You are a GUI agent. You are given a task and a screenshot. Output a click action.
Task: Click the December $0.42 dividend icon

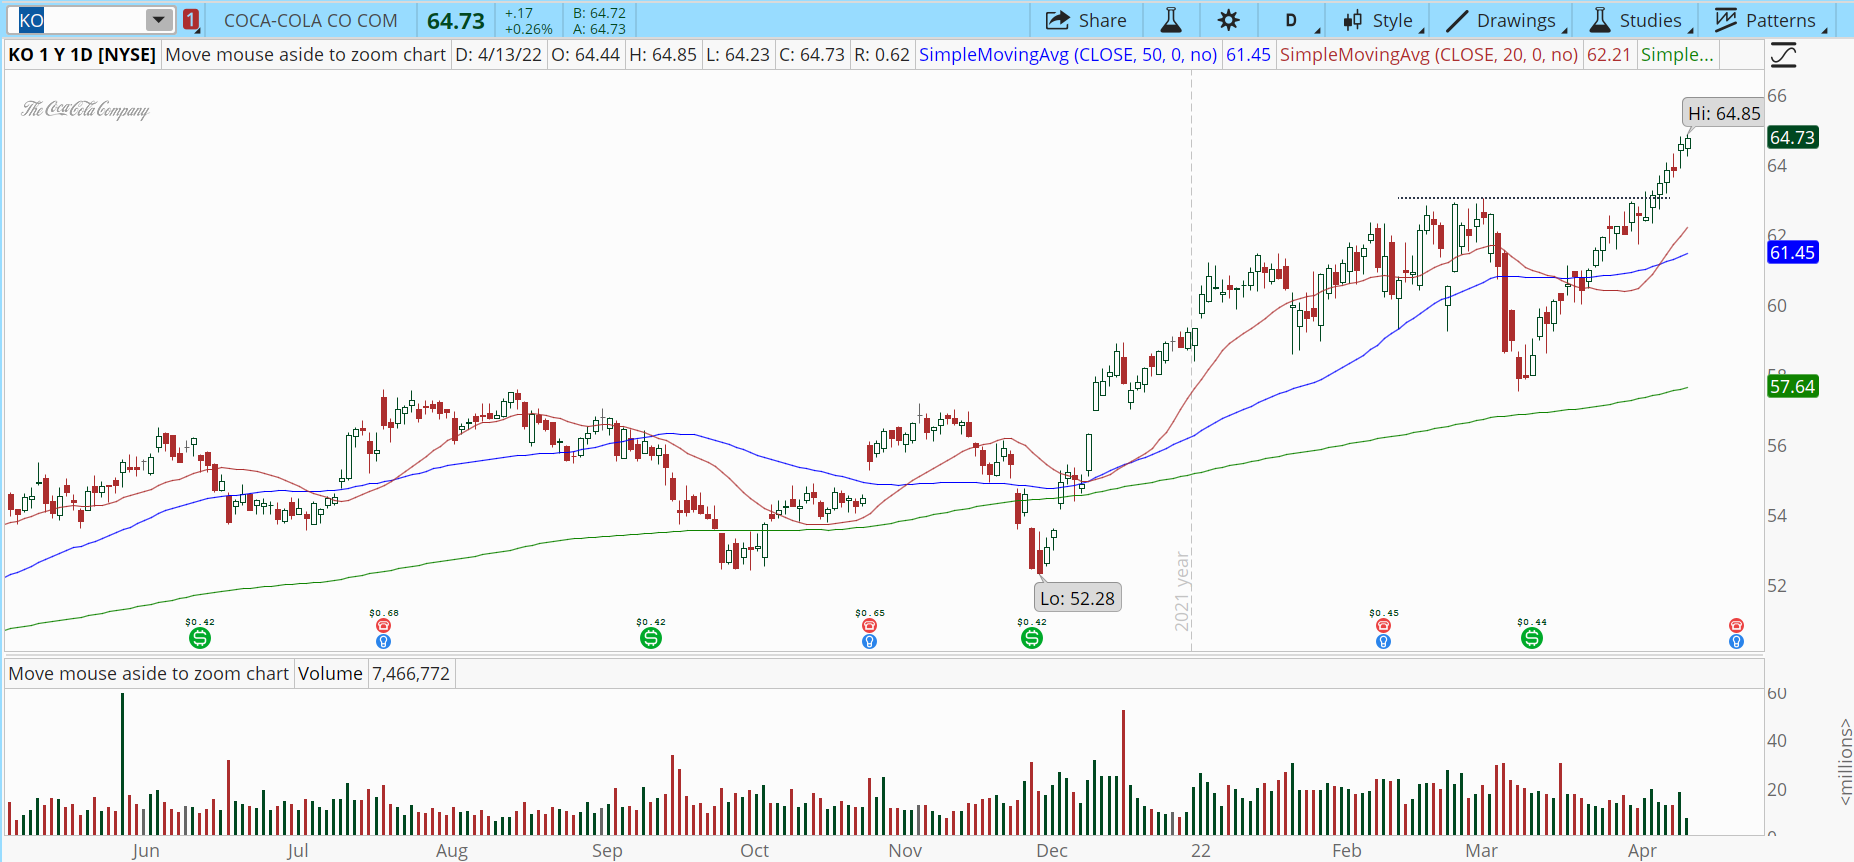click(1032, 638)
